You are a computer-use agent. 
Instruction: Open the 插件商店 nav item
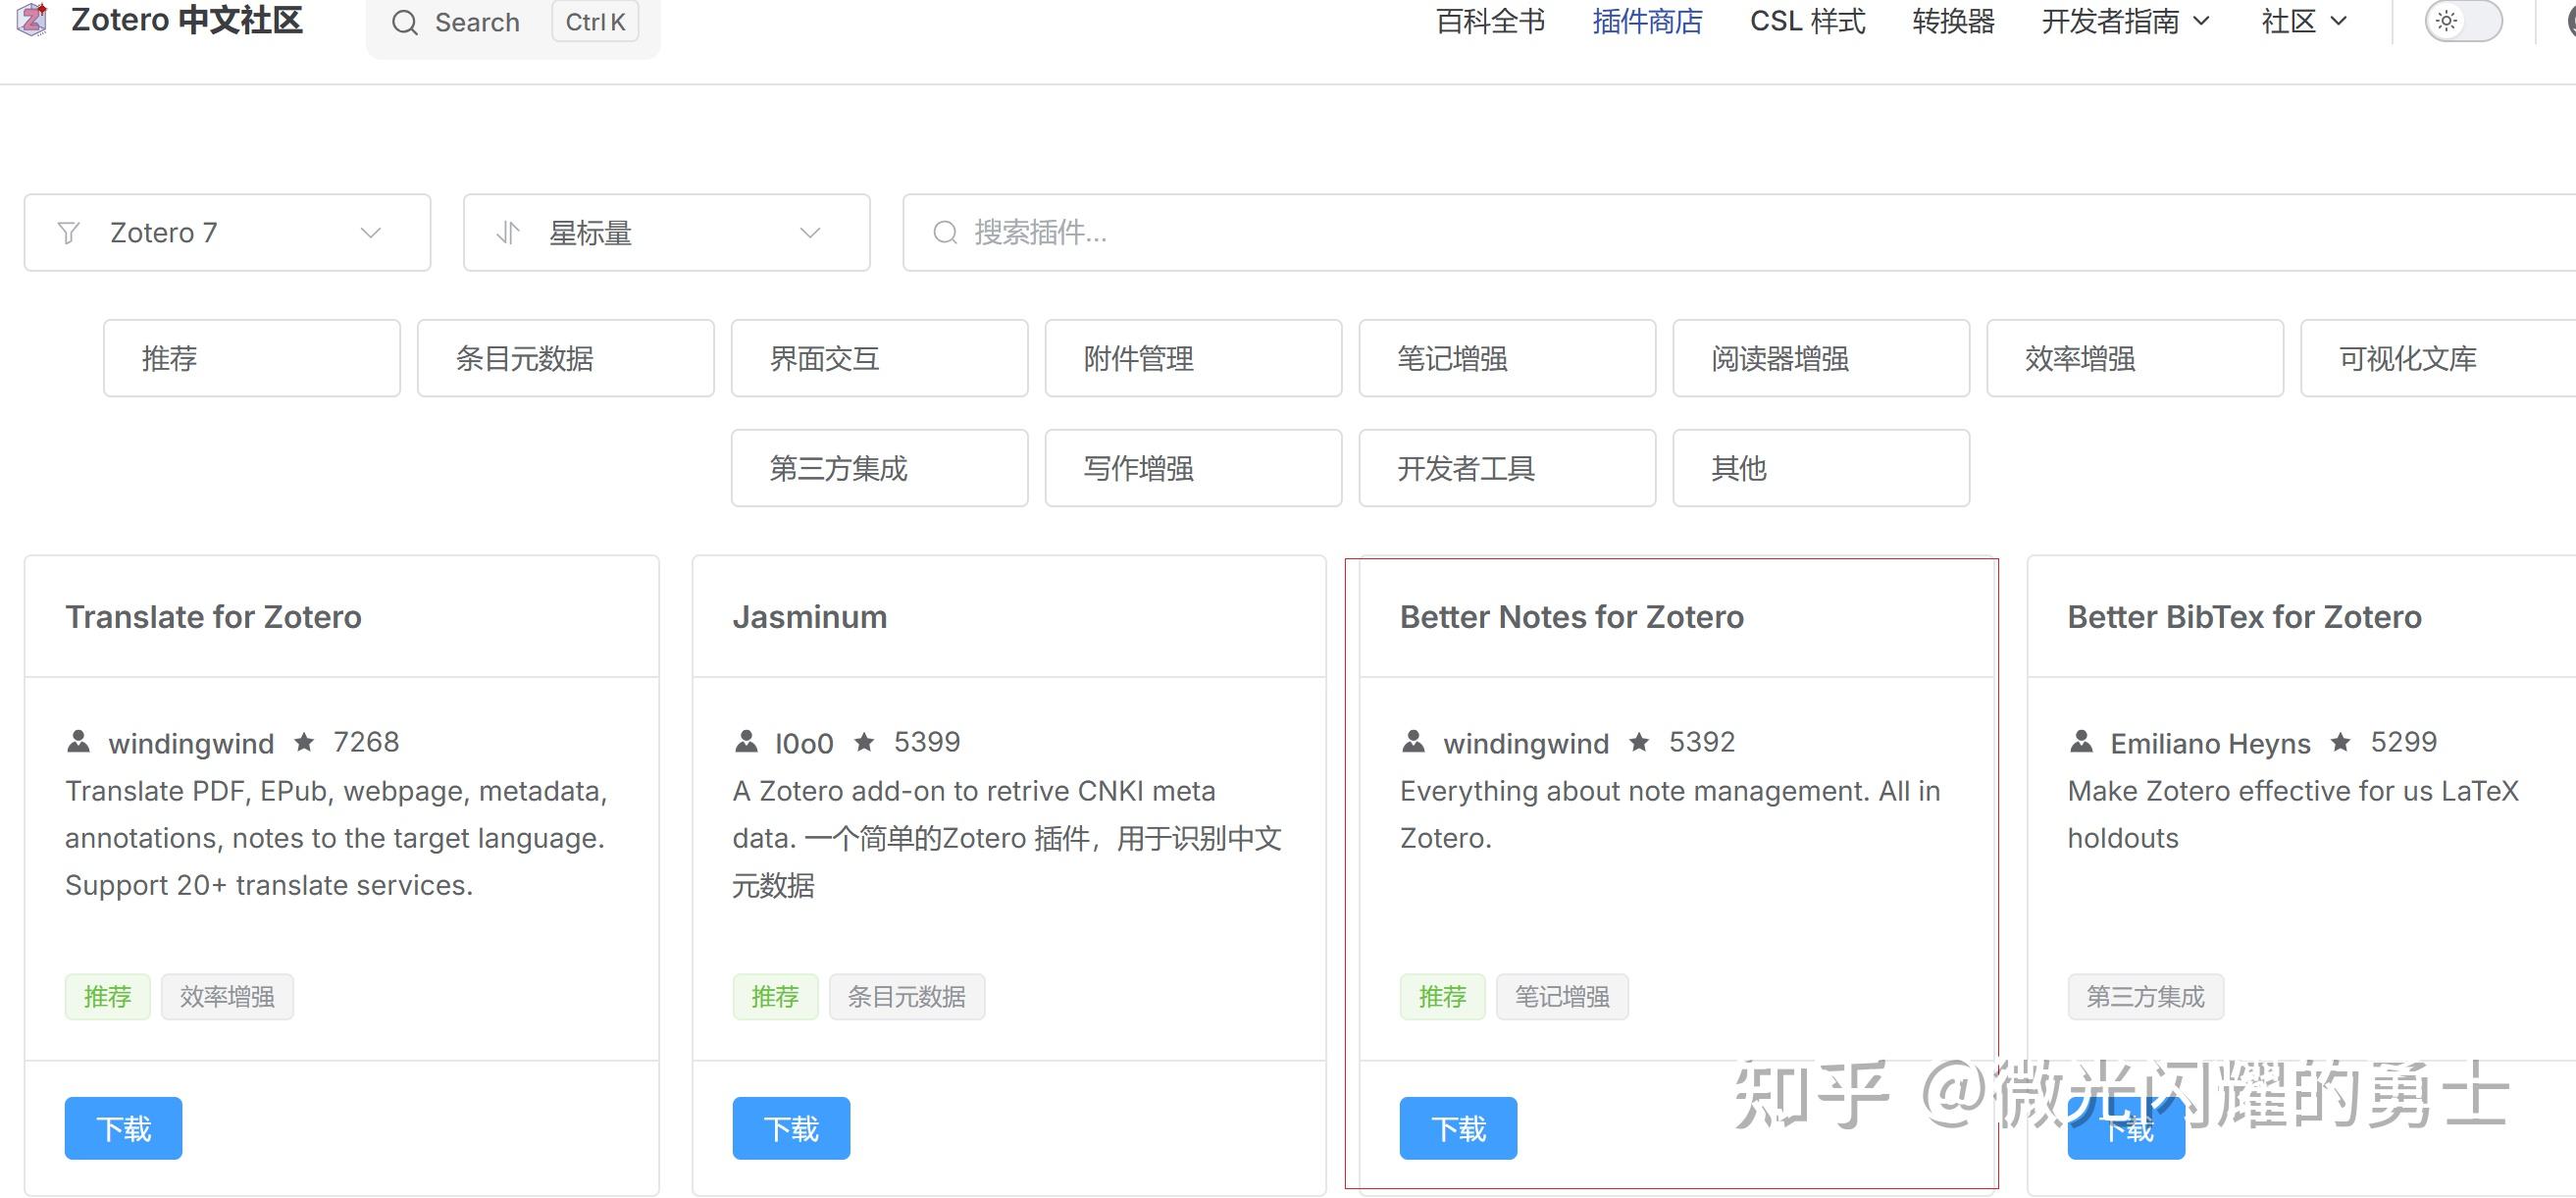point(1647,21)
